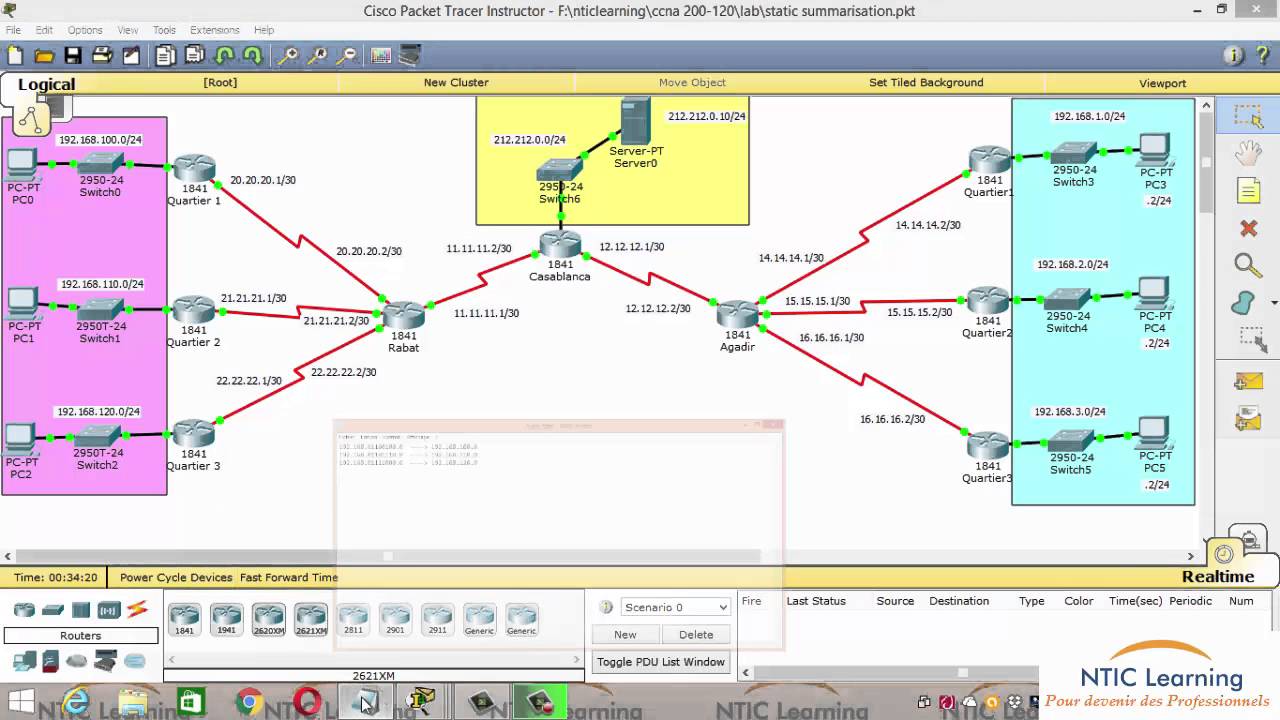
Task: Launch the Activity Wizard toolbar icon
Action: pos(131,56)
